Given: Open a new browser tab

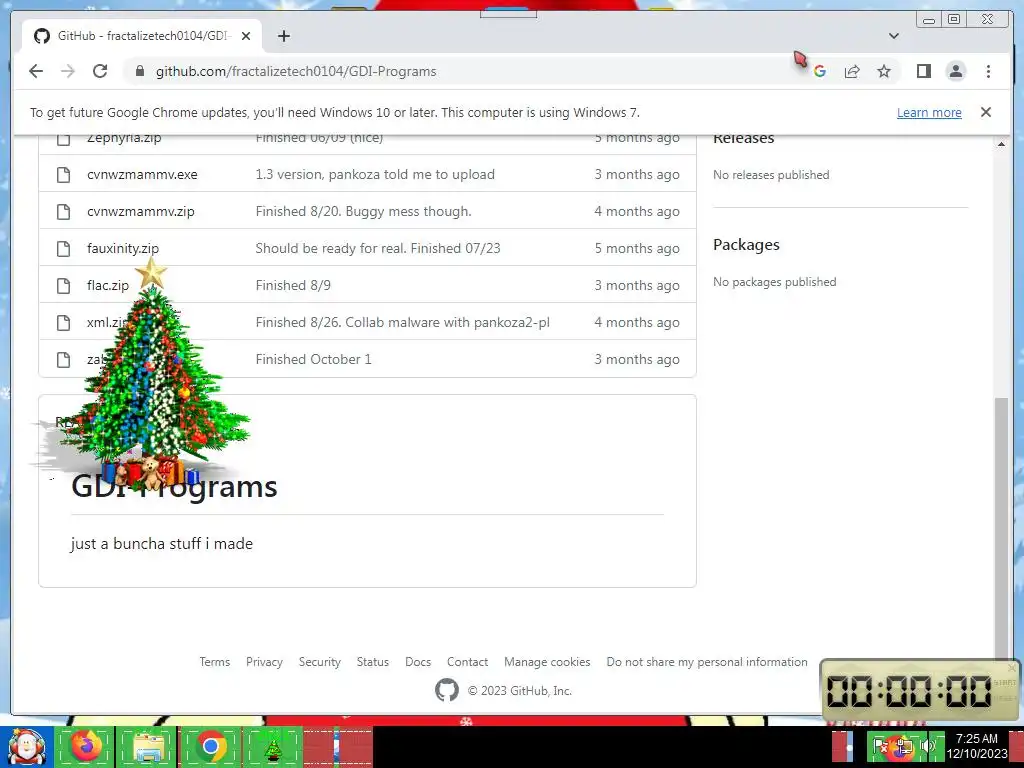Looking at the screenshot, I should [283, 36].
